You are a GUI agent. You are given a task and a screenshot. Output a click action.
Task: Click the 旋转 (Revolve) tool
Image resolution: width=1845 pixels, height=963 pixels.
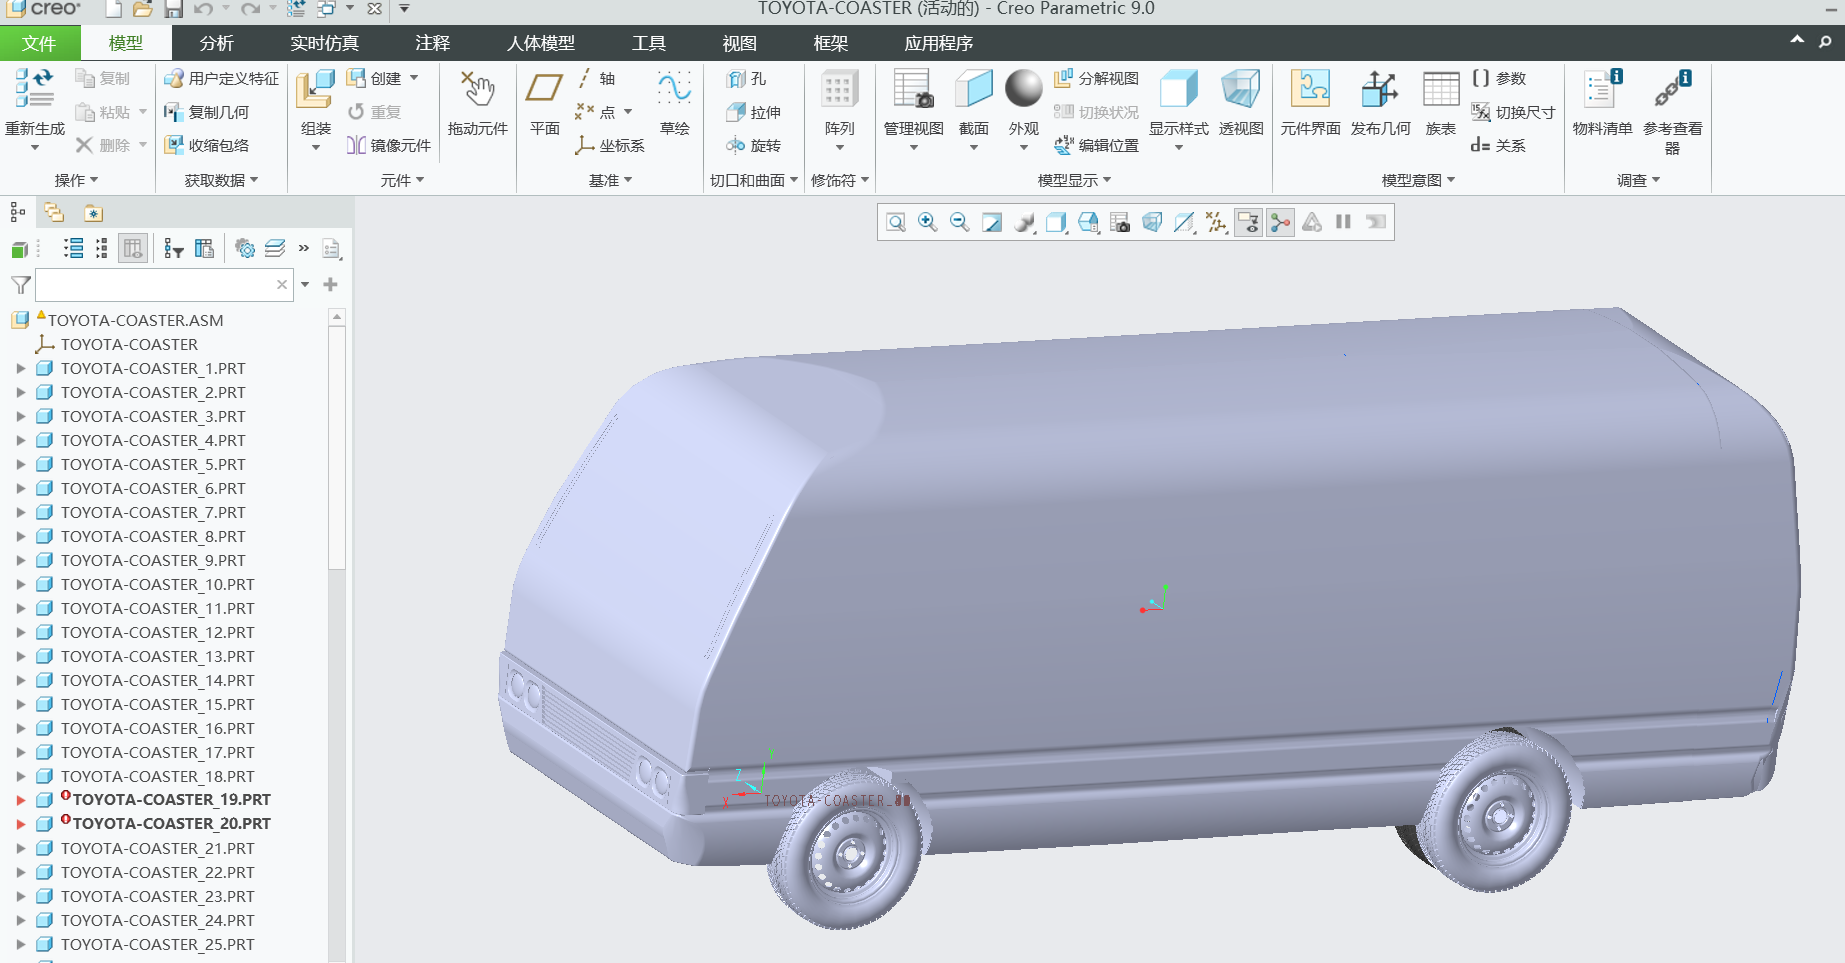pyautogui.click(x=754, y=145)
